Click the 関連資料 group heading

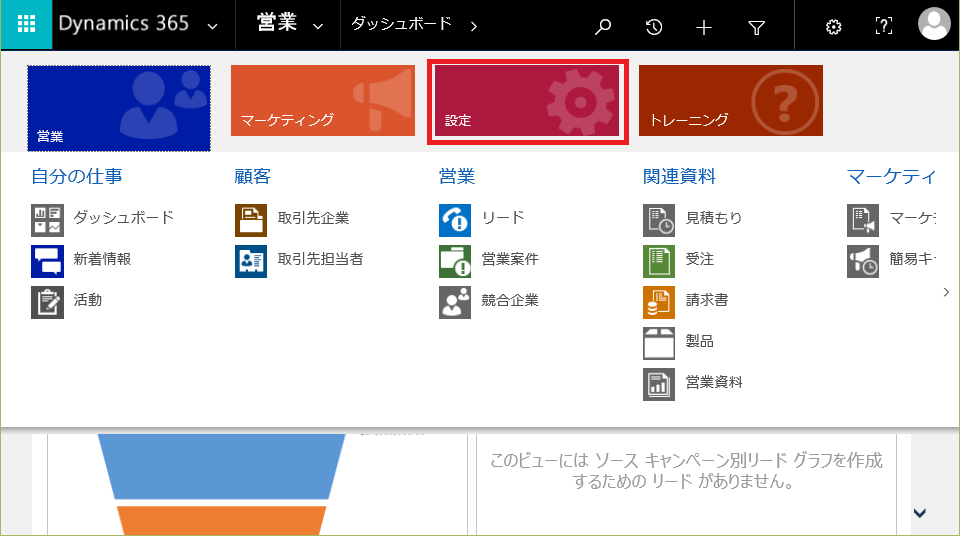click(x=679, y=176)
